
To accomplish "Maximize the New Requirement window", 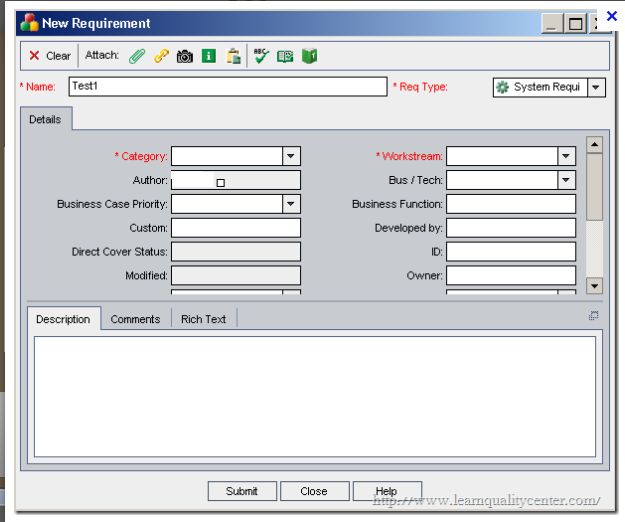I will pos(575,24).
